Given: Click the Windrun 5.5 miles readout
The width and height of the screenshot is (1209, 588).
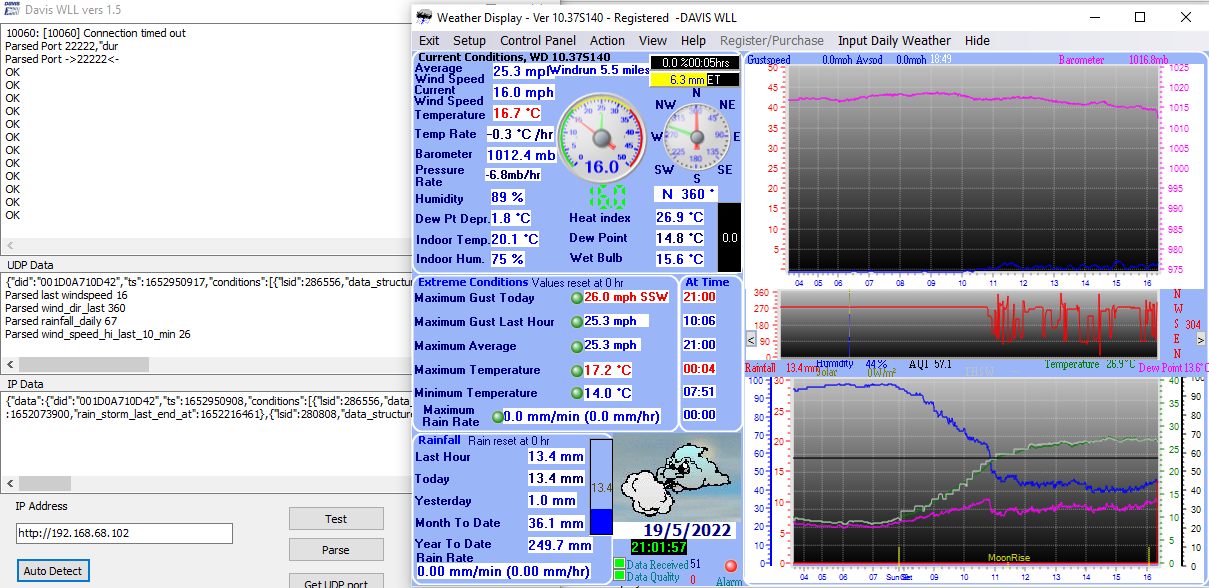Looking at the screenshot, I should [x=600, y=70].
